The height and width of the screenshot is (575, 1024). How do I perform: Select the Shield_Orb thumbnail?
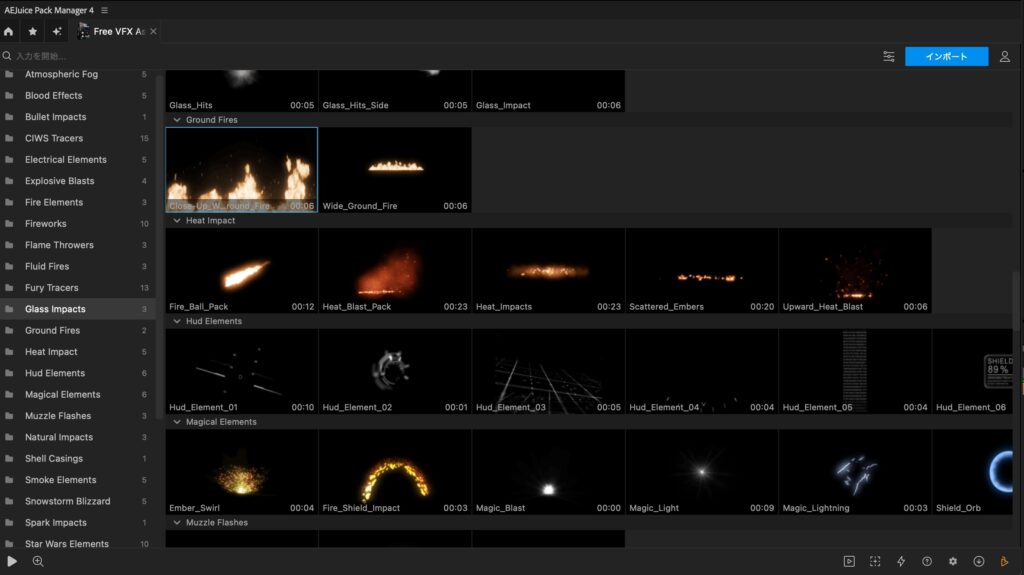pos(972,472)
